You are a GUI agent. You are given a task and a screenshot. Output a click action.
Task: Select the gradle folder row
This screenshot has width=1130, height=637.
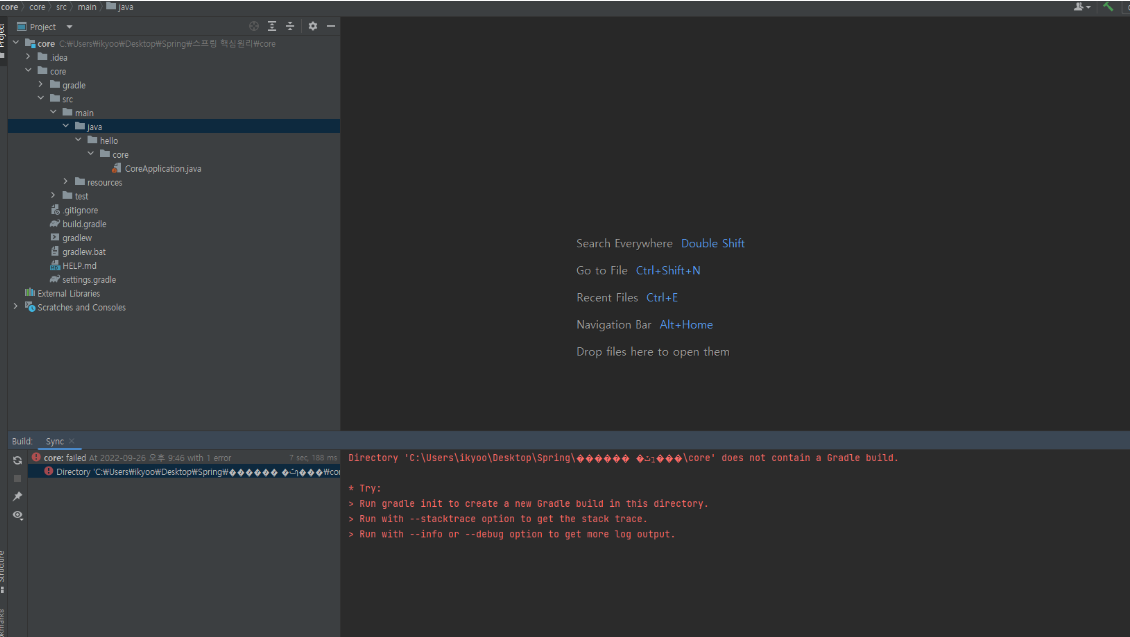click(x=174, y=85)
